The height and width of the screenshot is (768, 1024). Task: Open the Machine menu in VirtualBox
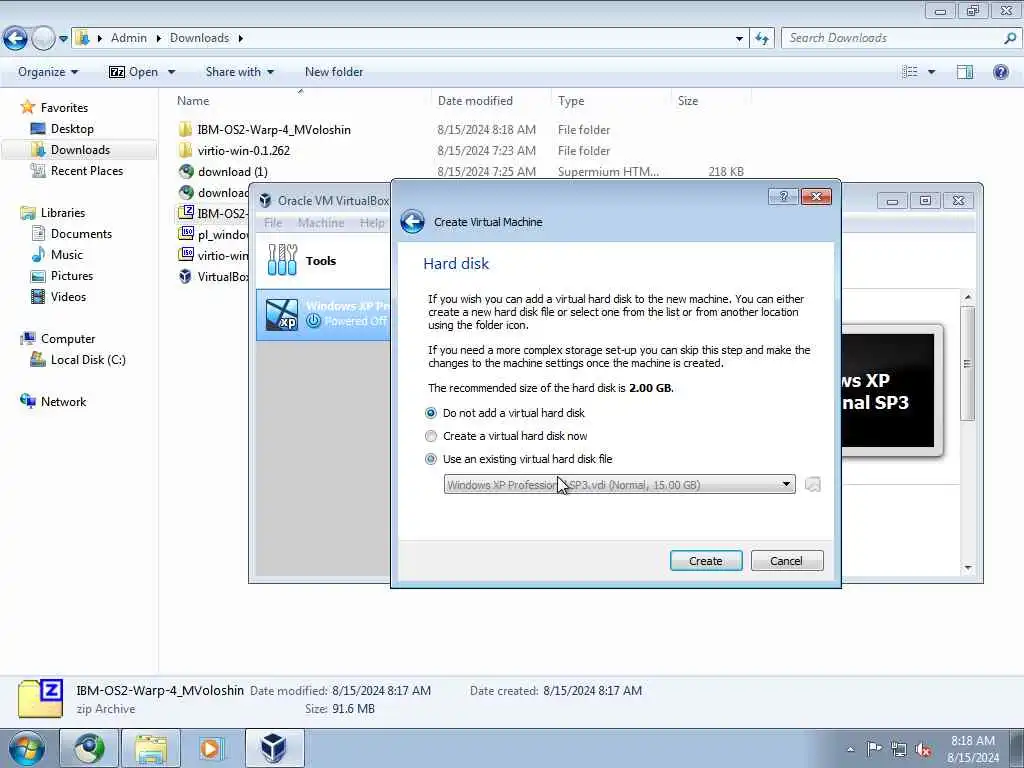321,223
